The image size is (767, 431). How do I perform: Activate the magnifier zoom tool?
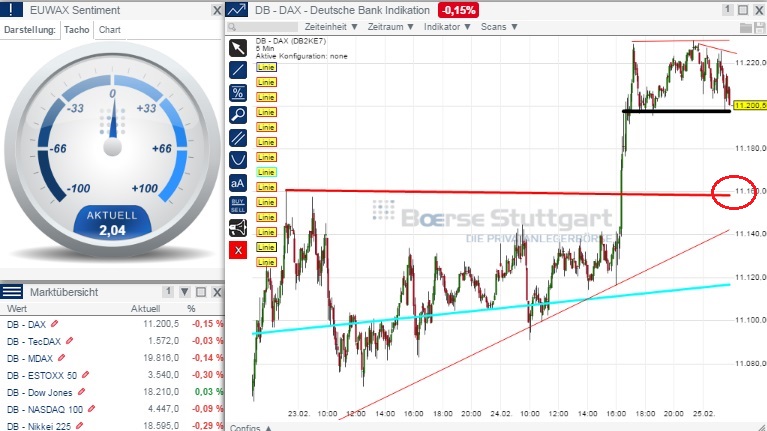(238, 115)
